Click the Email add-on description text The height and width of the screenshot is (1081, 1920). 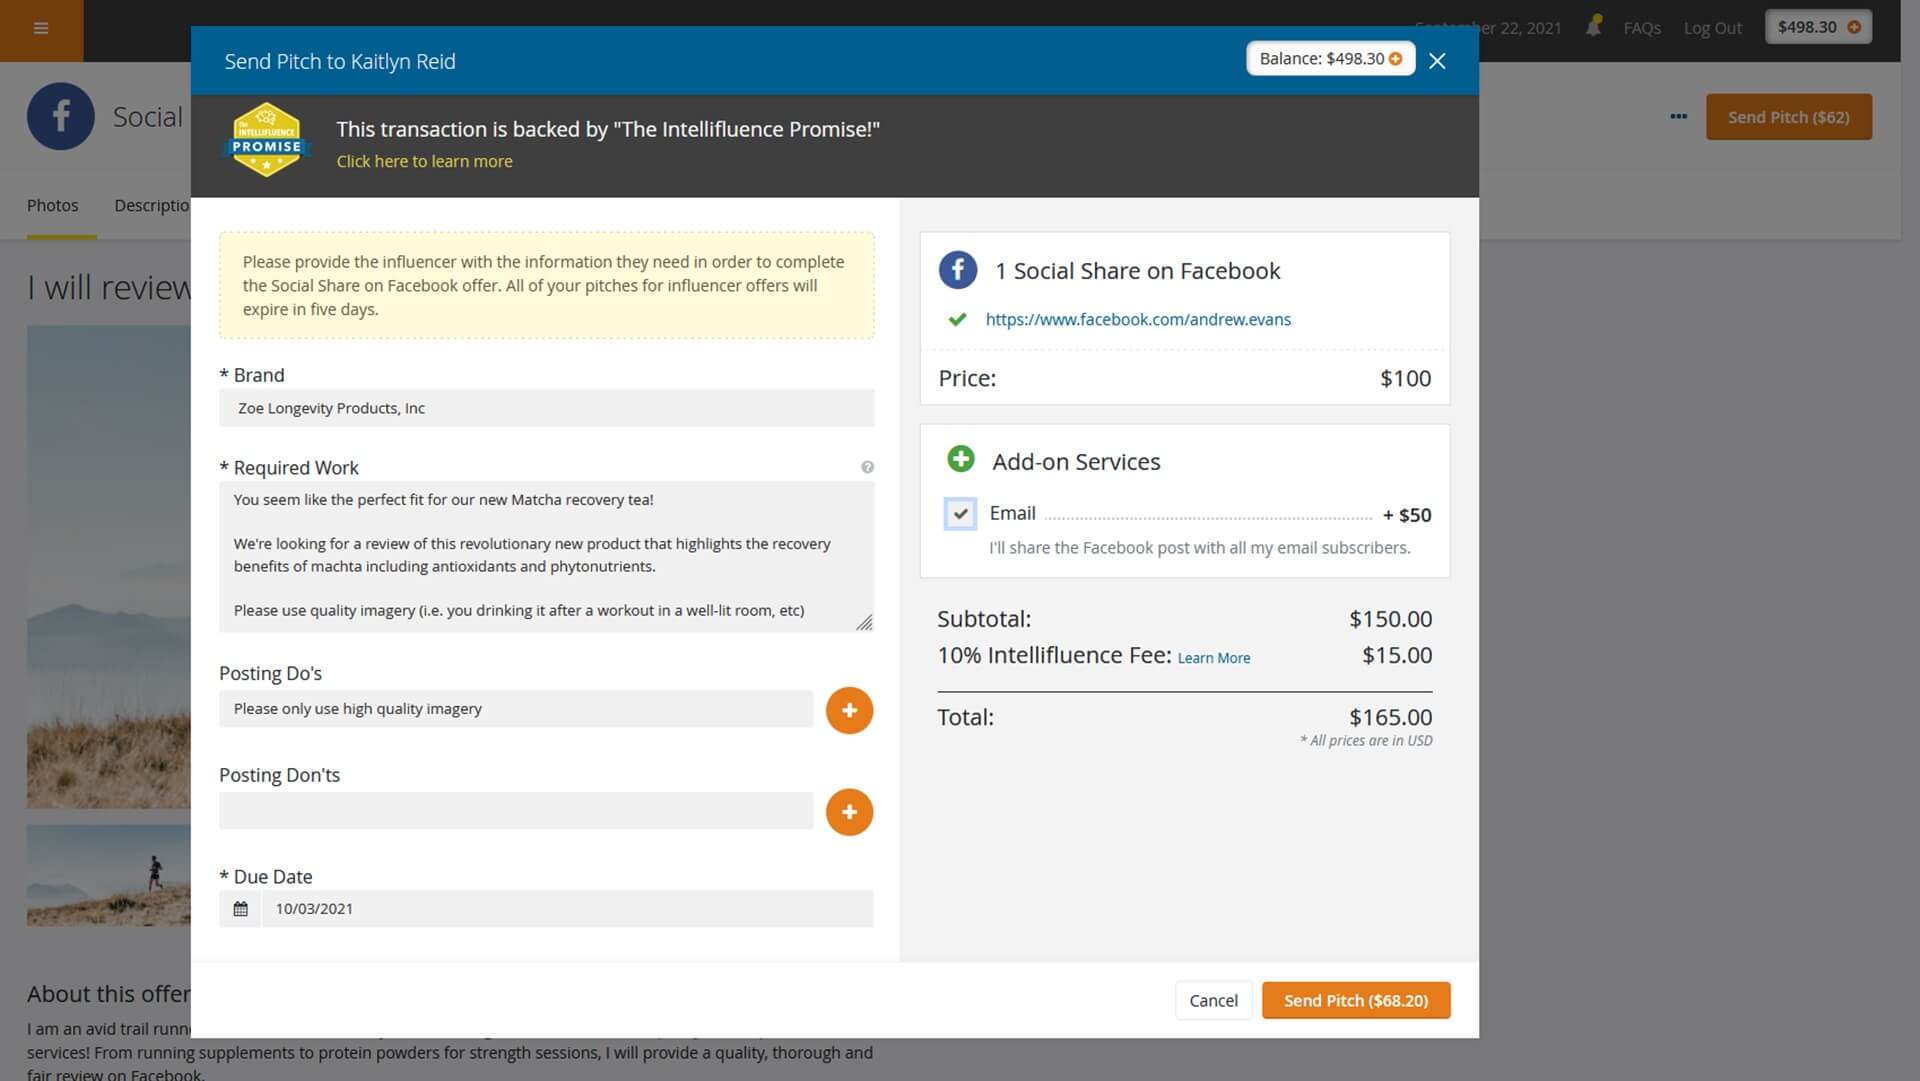pos(1199,548)
